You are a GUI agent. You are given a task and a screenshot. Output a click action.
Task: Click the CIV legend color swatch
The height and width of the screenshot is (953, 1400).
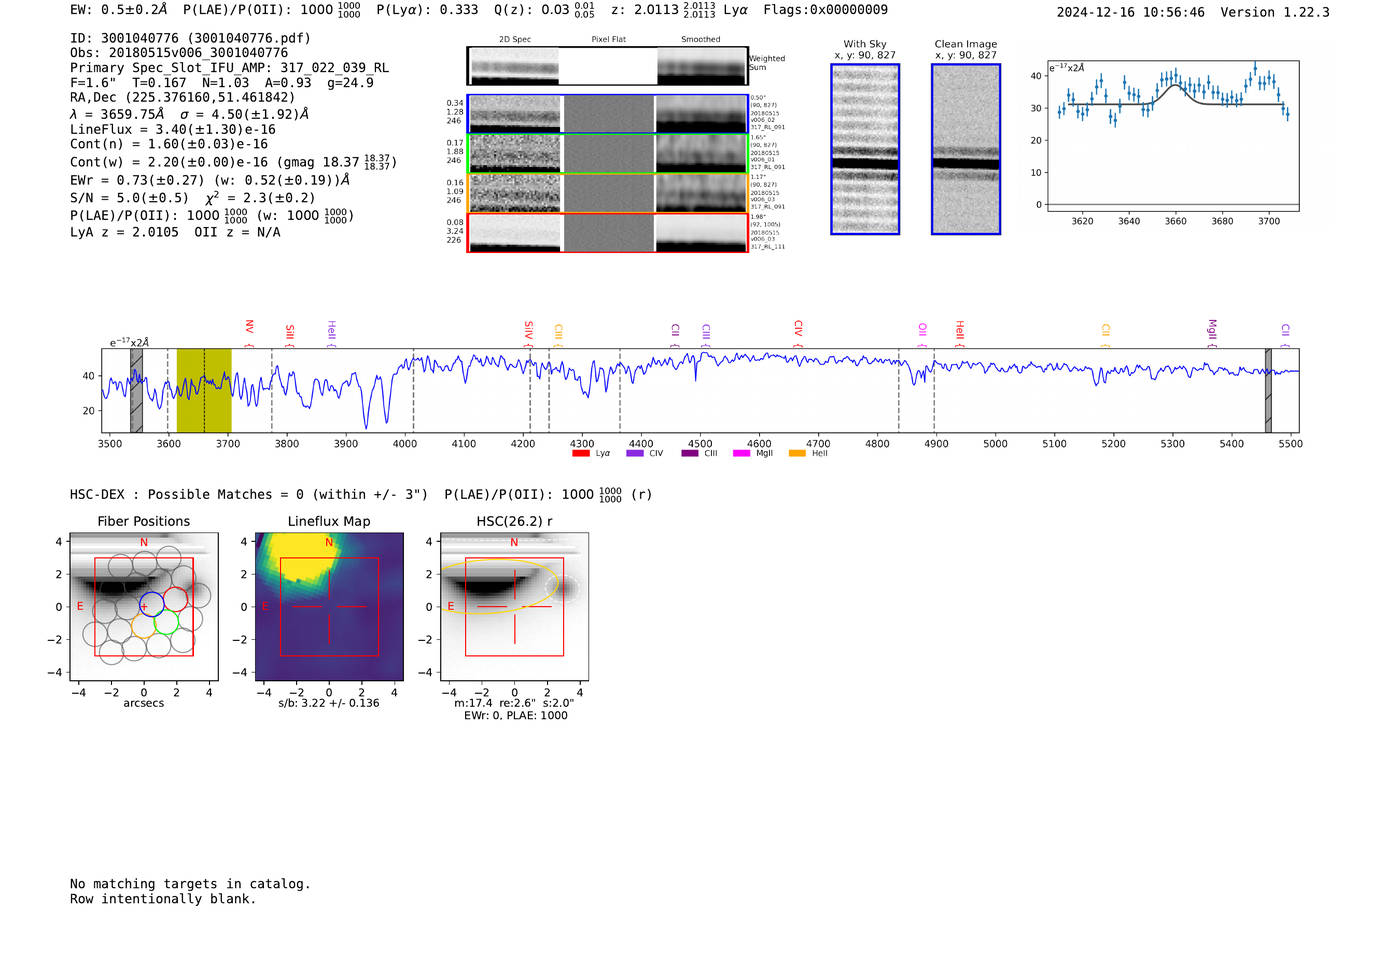634,454
